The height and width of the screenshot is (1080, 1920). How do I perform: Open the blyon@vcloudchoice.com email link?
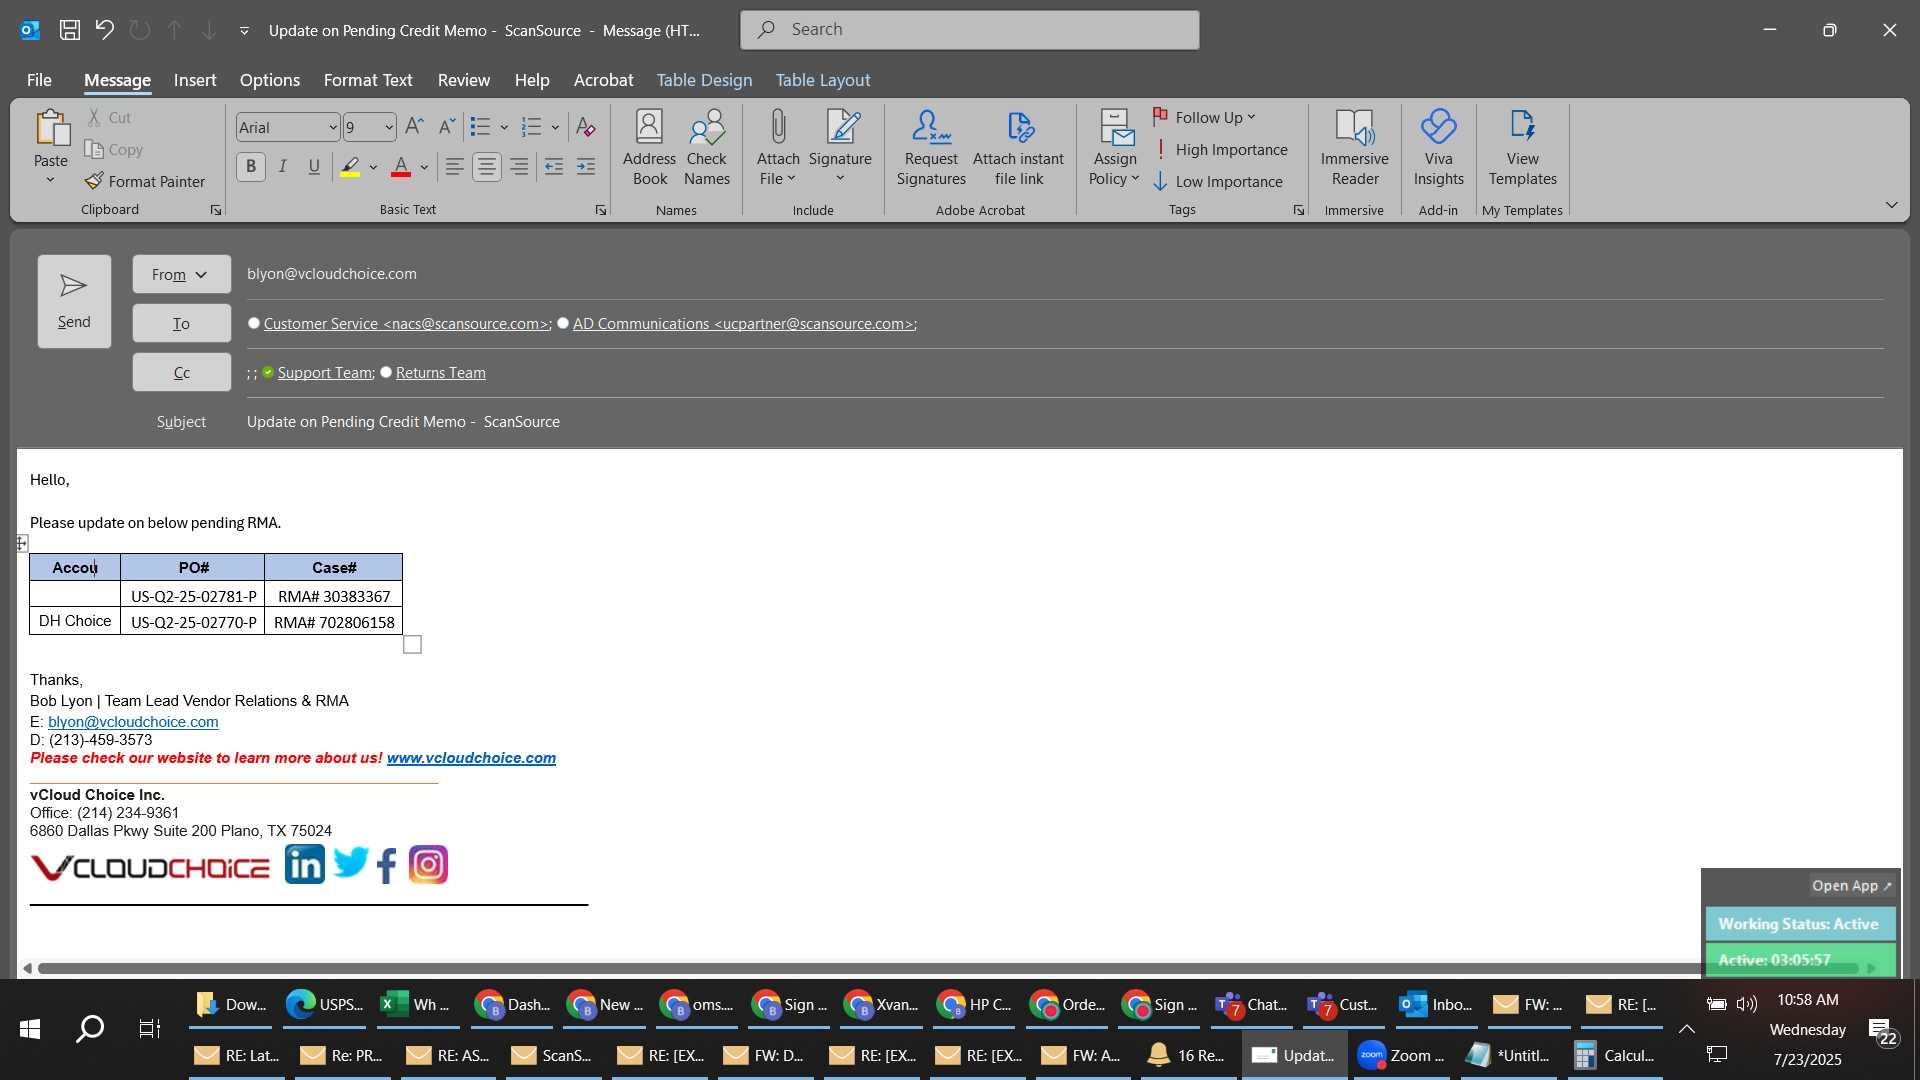pos(133,721)
